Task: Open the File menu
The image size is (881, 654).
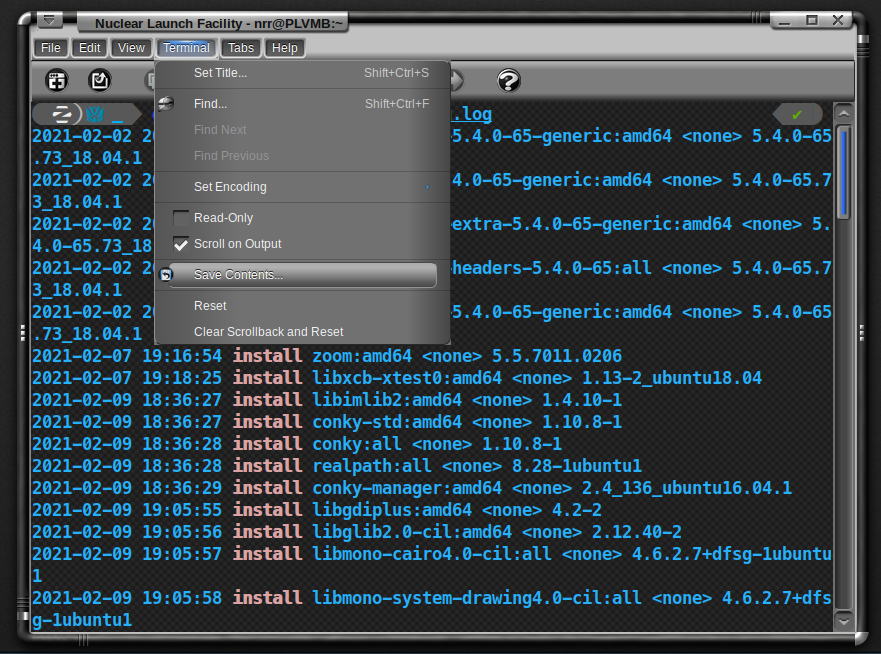Action: pos(50,48)
